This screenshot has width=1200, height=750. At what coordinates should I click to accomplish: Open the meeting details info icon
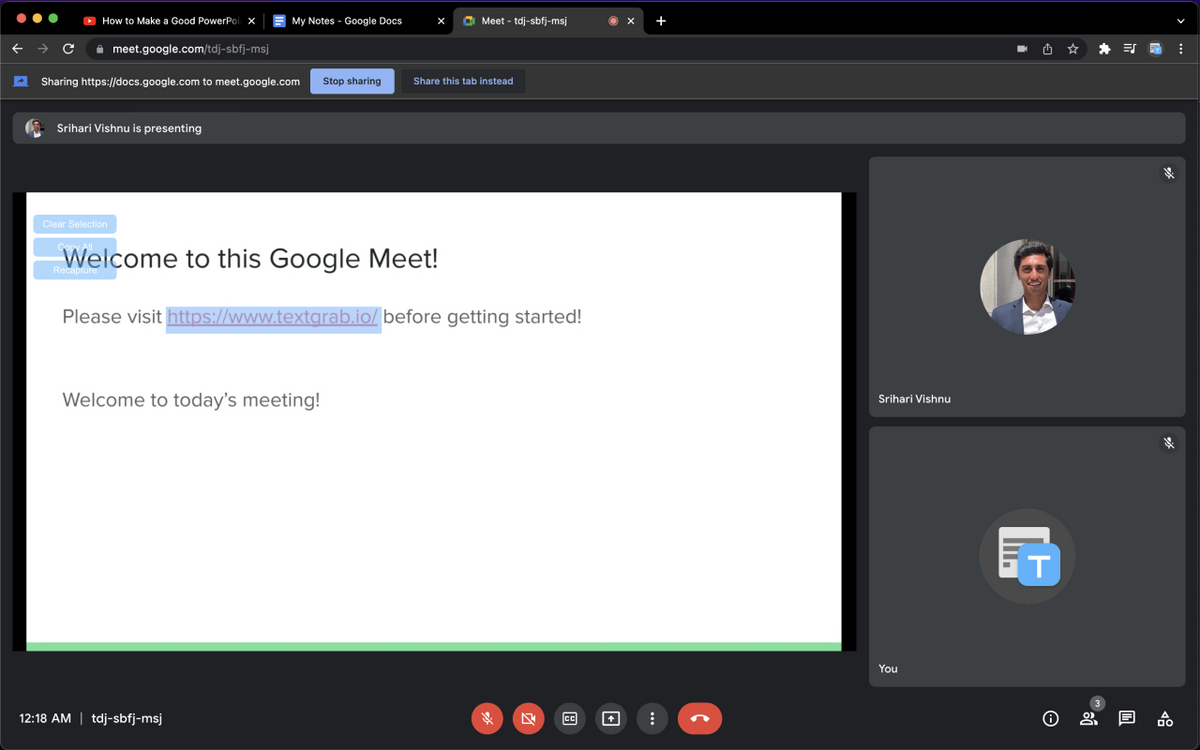1050,718
